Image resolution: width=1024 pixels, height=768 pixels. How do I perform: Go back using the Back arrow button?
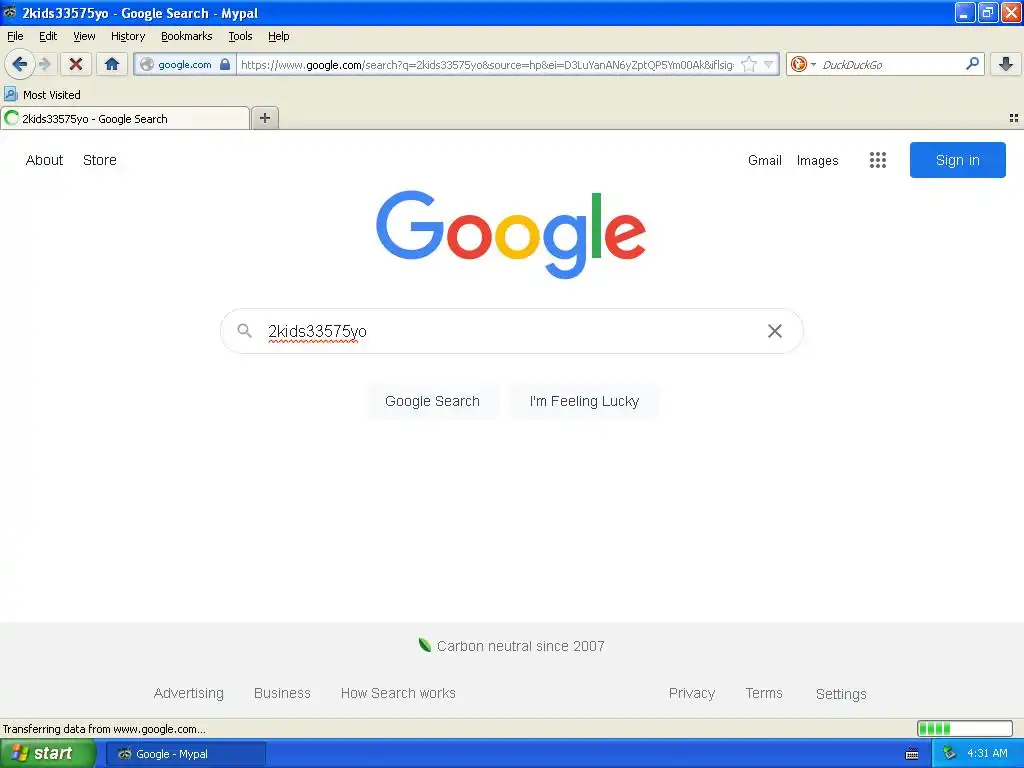click(x=20, y=64)
